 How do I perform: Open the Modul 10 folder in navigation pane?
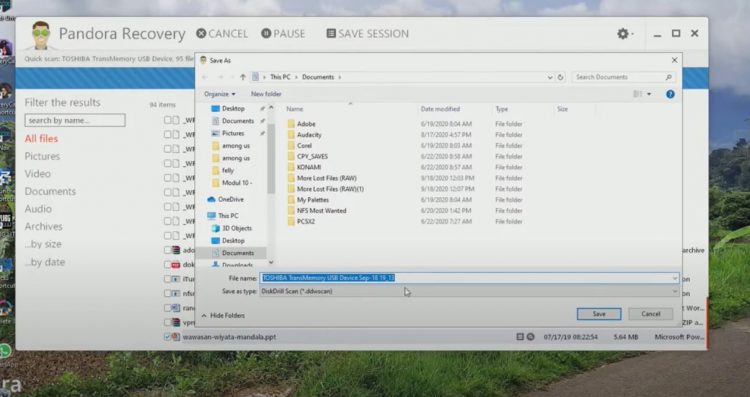tap(237, 183)
